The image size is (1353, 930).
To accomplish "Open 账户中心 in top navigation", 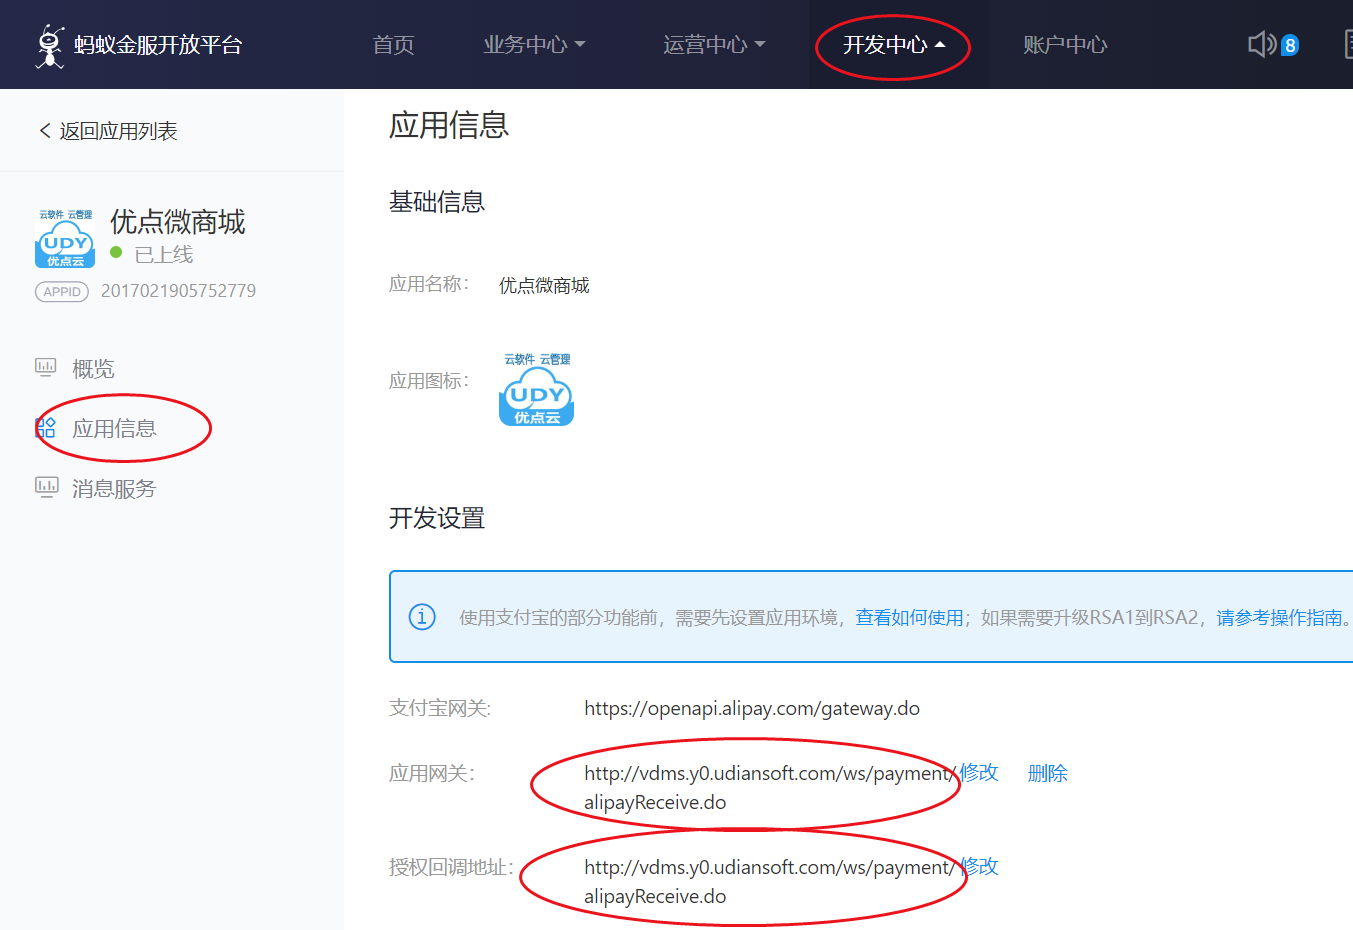I will point(1065,45).
